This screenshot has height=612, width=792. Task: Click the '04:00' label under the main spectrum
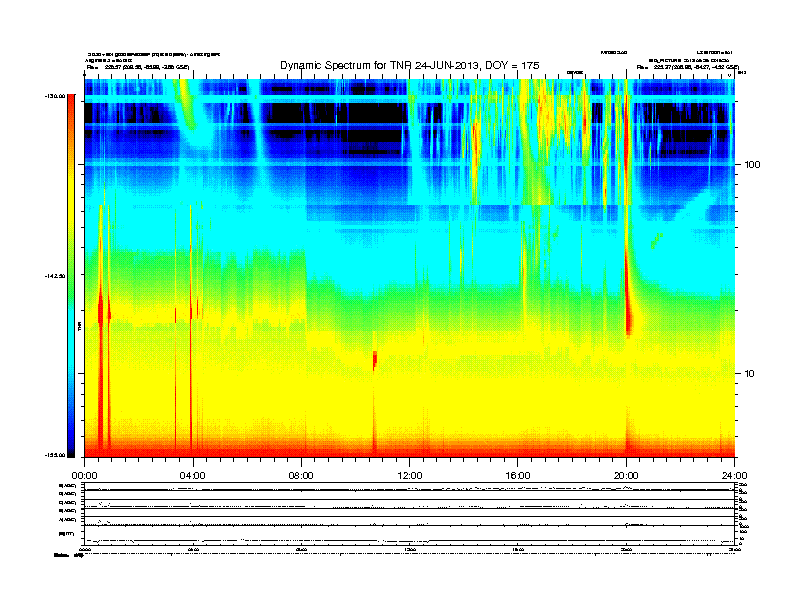(193, 476)
